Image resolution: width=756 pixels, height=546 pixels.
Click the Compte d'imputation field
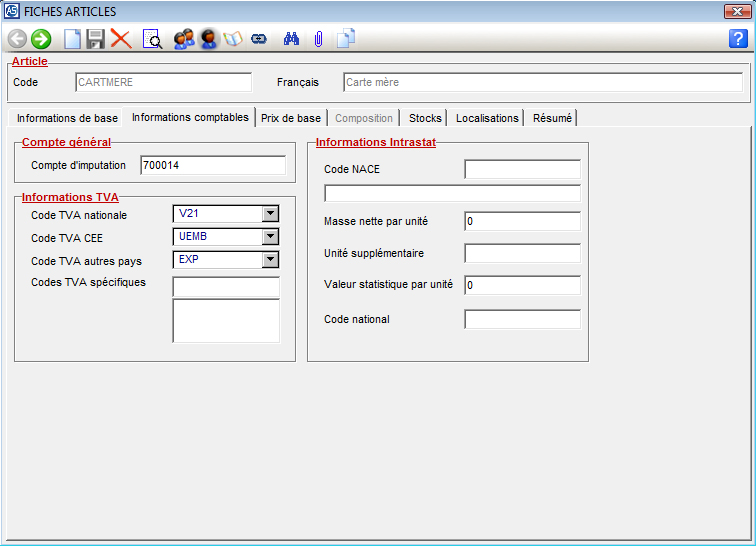click(212, 165)
